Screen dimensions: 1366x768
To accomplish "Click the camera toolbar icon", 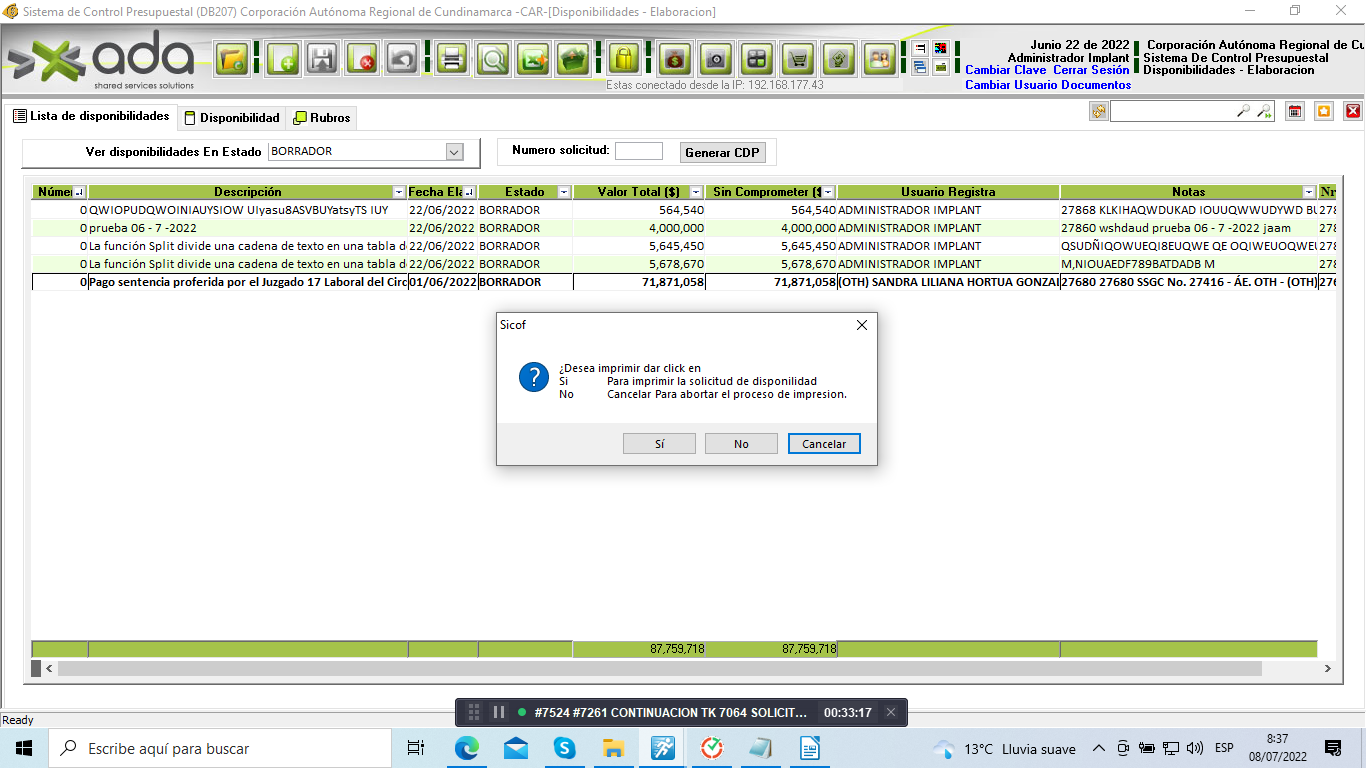I will tap(715, 60).
